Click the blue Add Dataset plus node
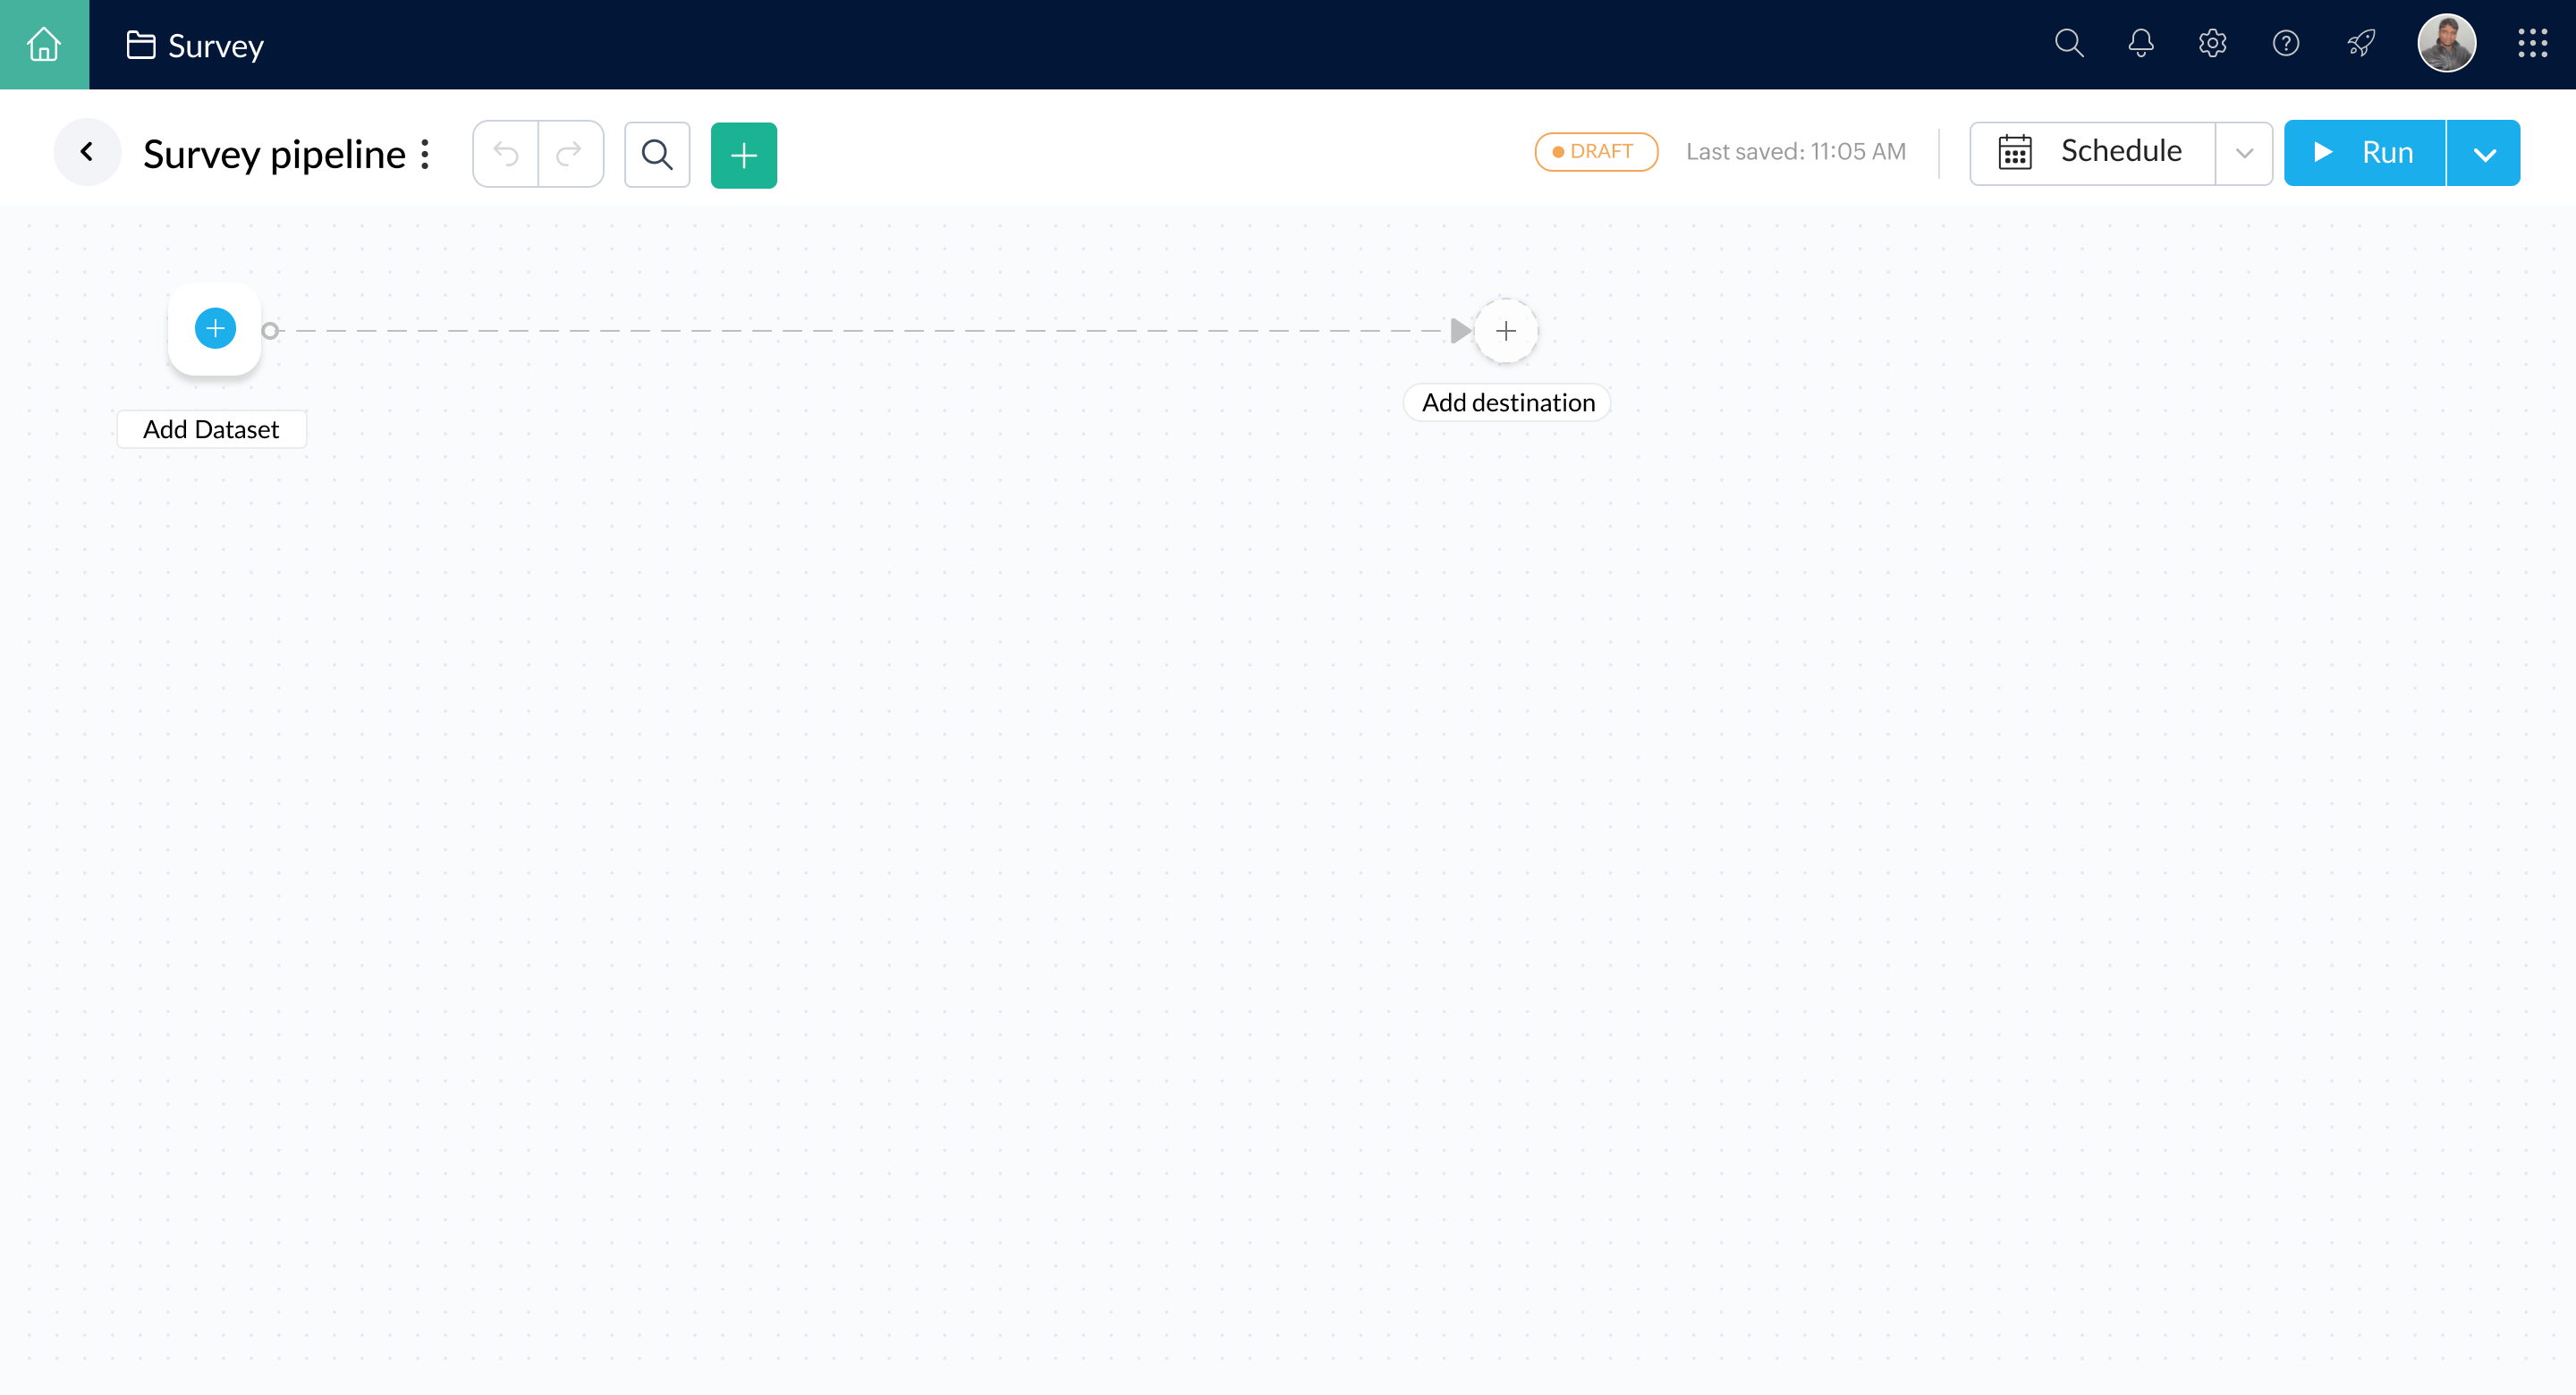 point(215,329)
